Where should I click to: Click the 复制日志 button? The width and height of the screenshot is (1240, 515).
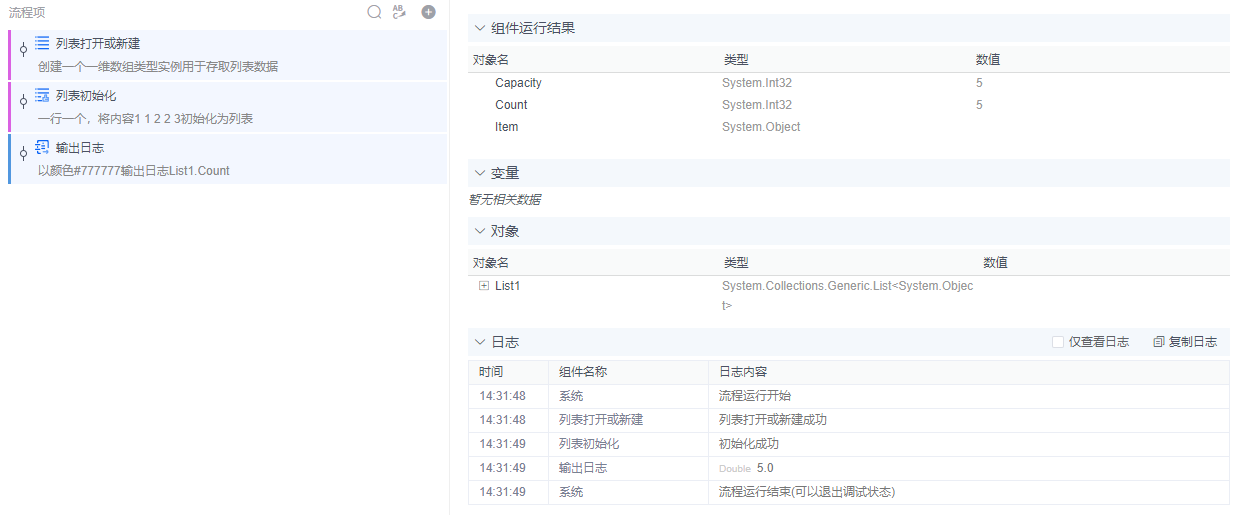click(1185, 342)
